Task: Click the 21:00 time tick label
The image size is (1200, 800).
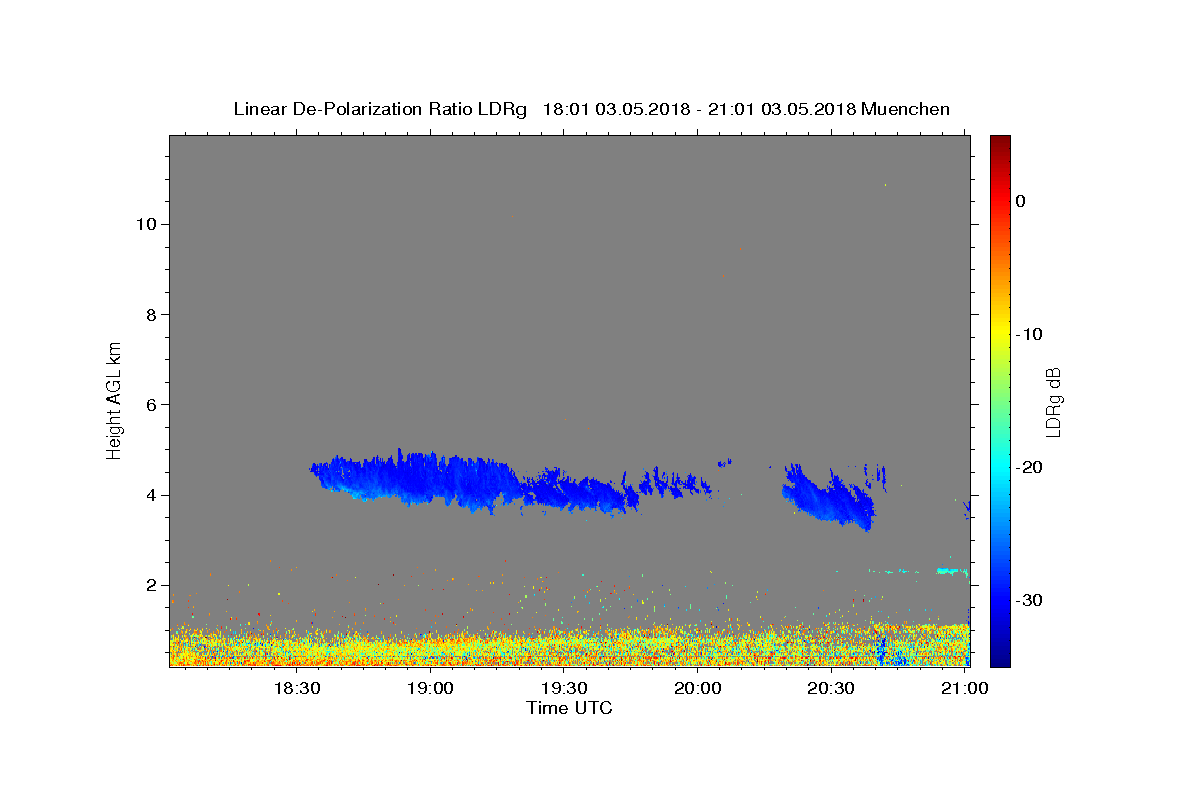Action: point(964,688)
